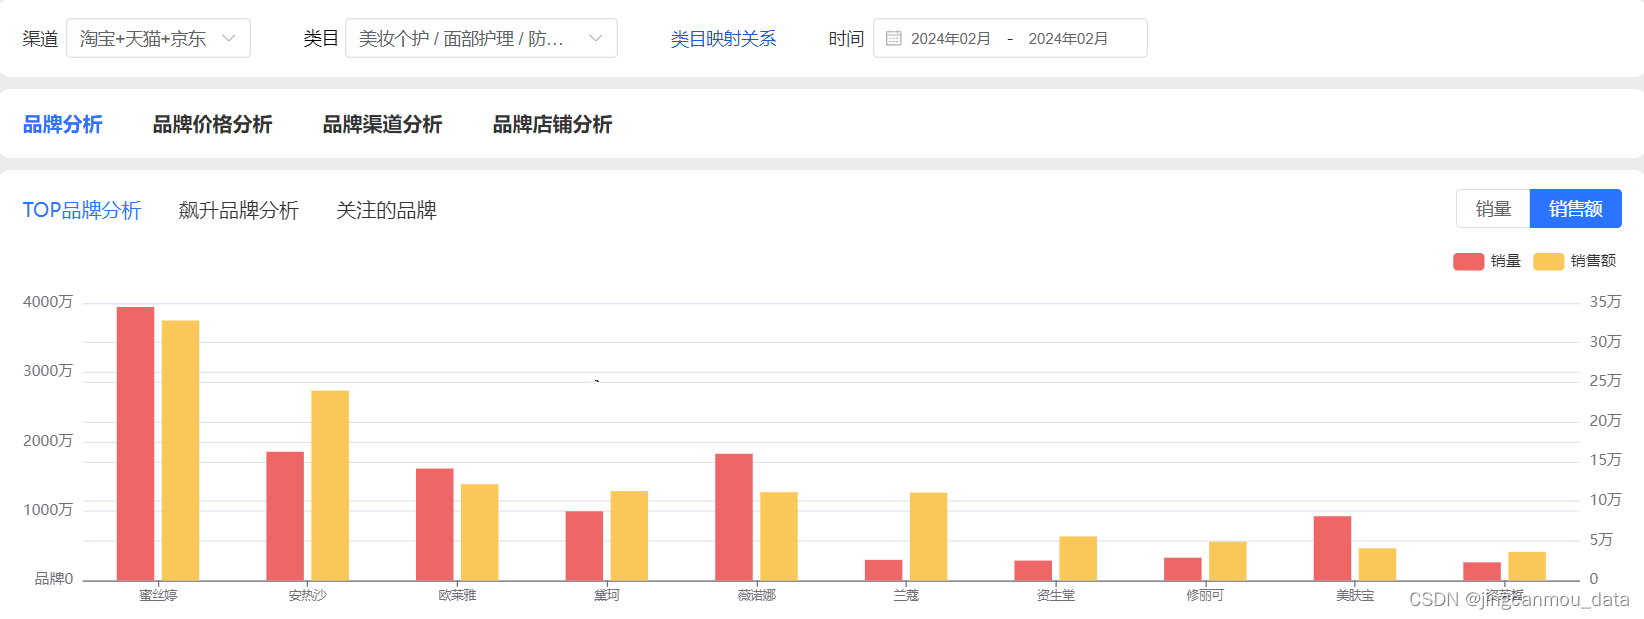Click the red bar for 蜜丝婷
The width and height of the screenshot is (1644, 619).
136,443
